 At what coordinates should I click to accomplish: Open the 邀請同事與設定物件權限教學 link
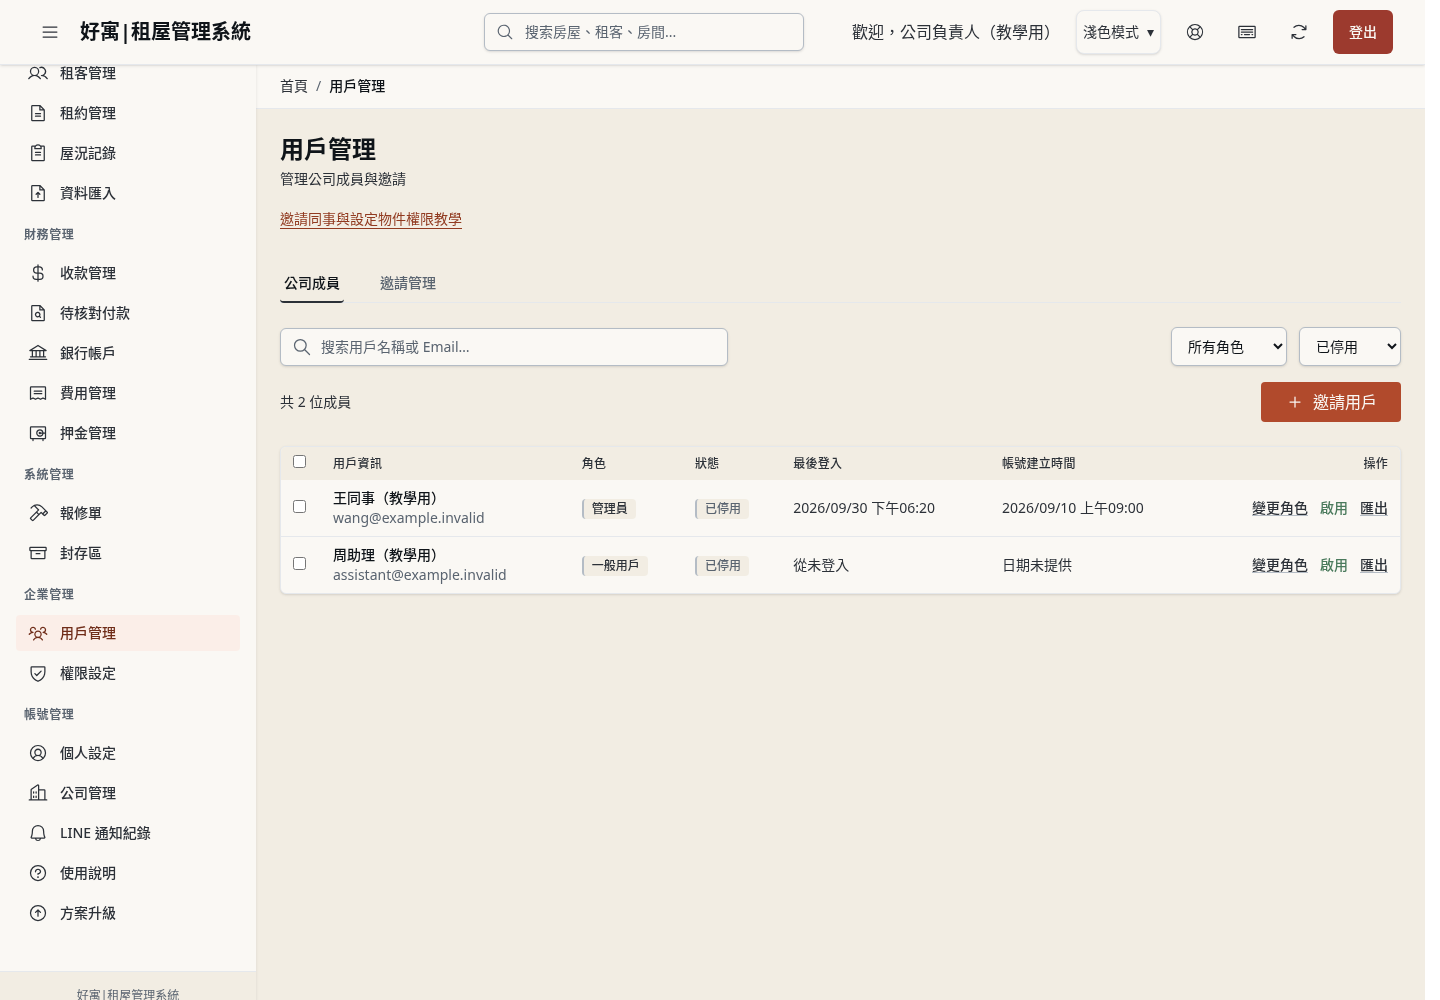[x=371, y=219]
